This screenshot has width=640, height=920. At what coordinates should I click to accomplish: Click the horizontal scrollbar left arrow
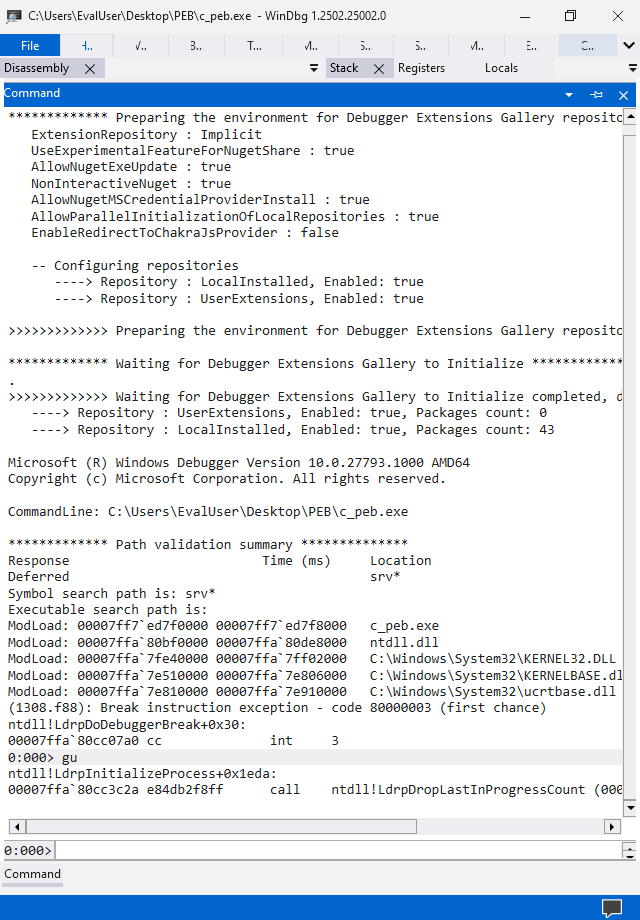pos(13,827)
